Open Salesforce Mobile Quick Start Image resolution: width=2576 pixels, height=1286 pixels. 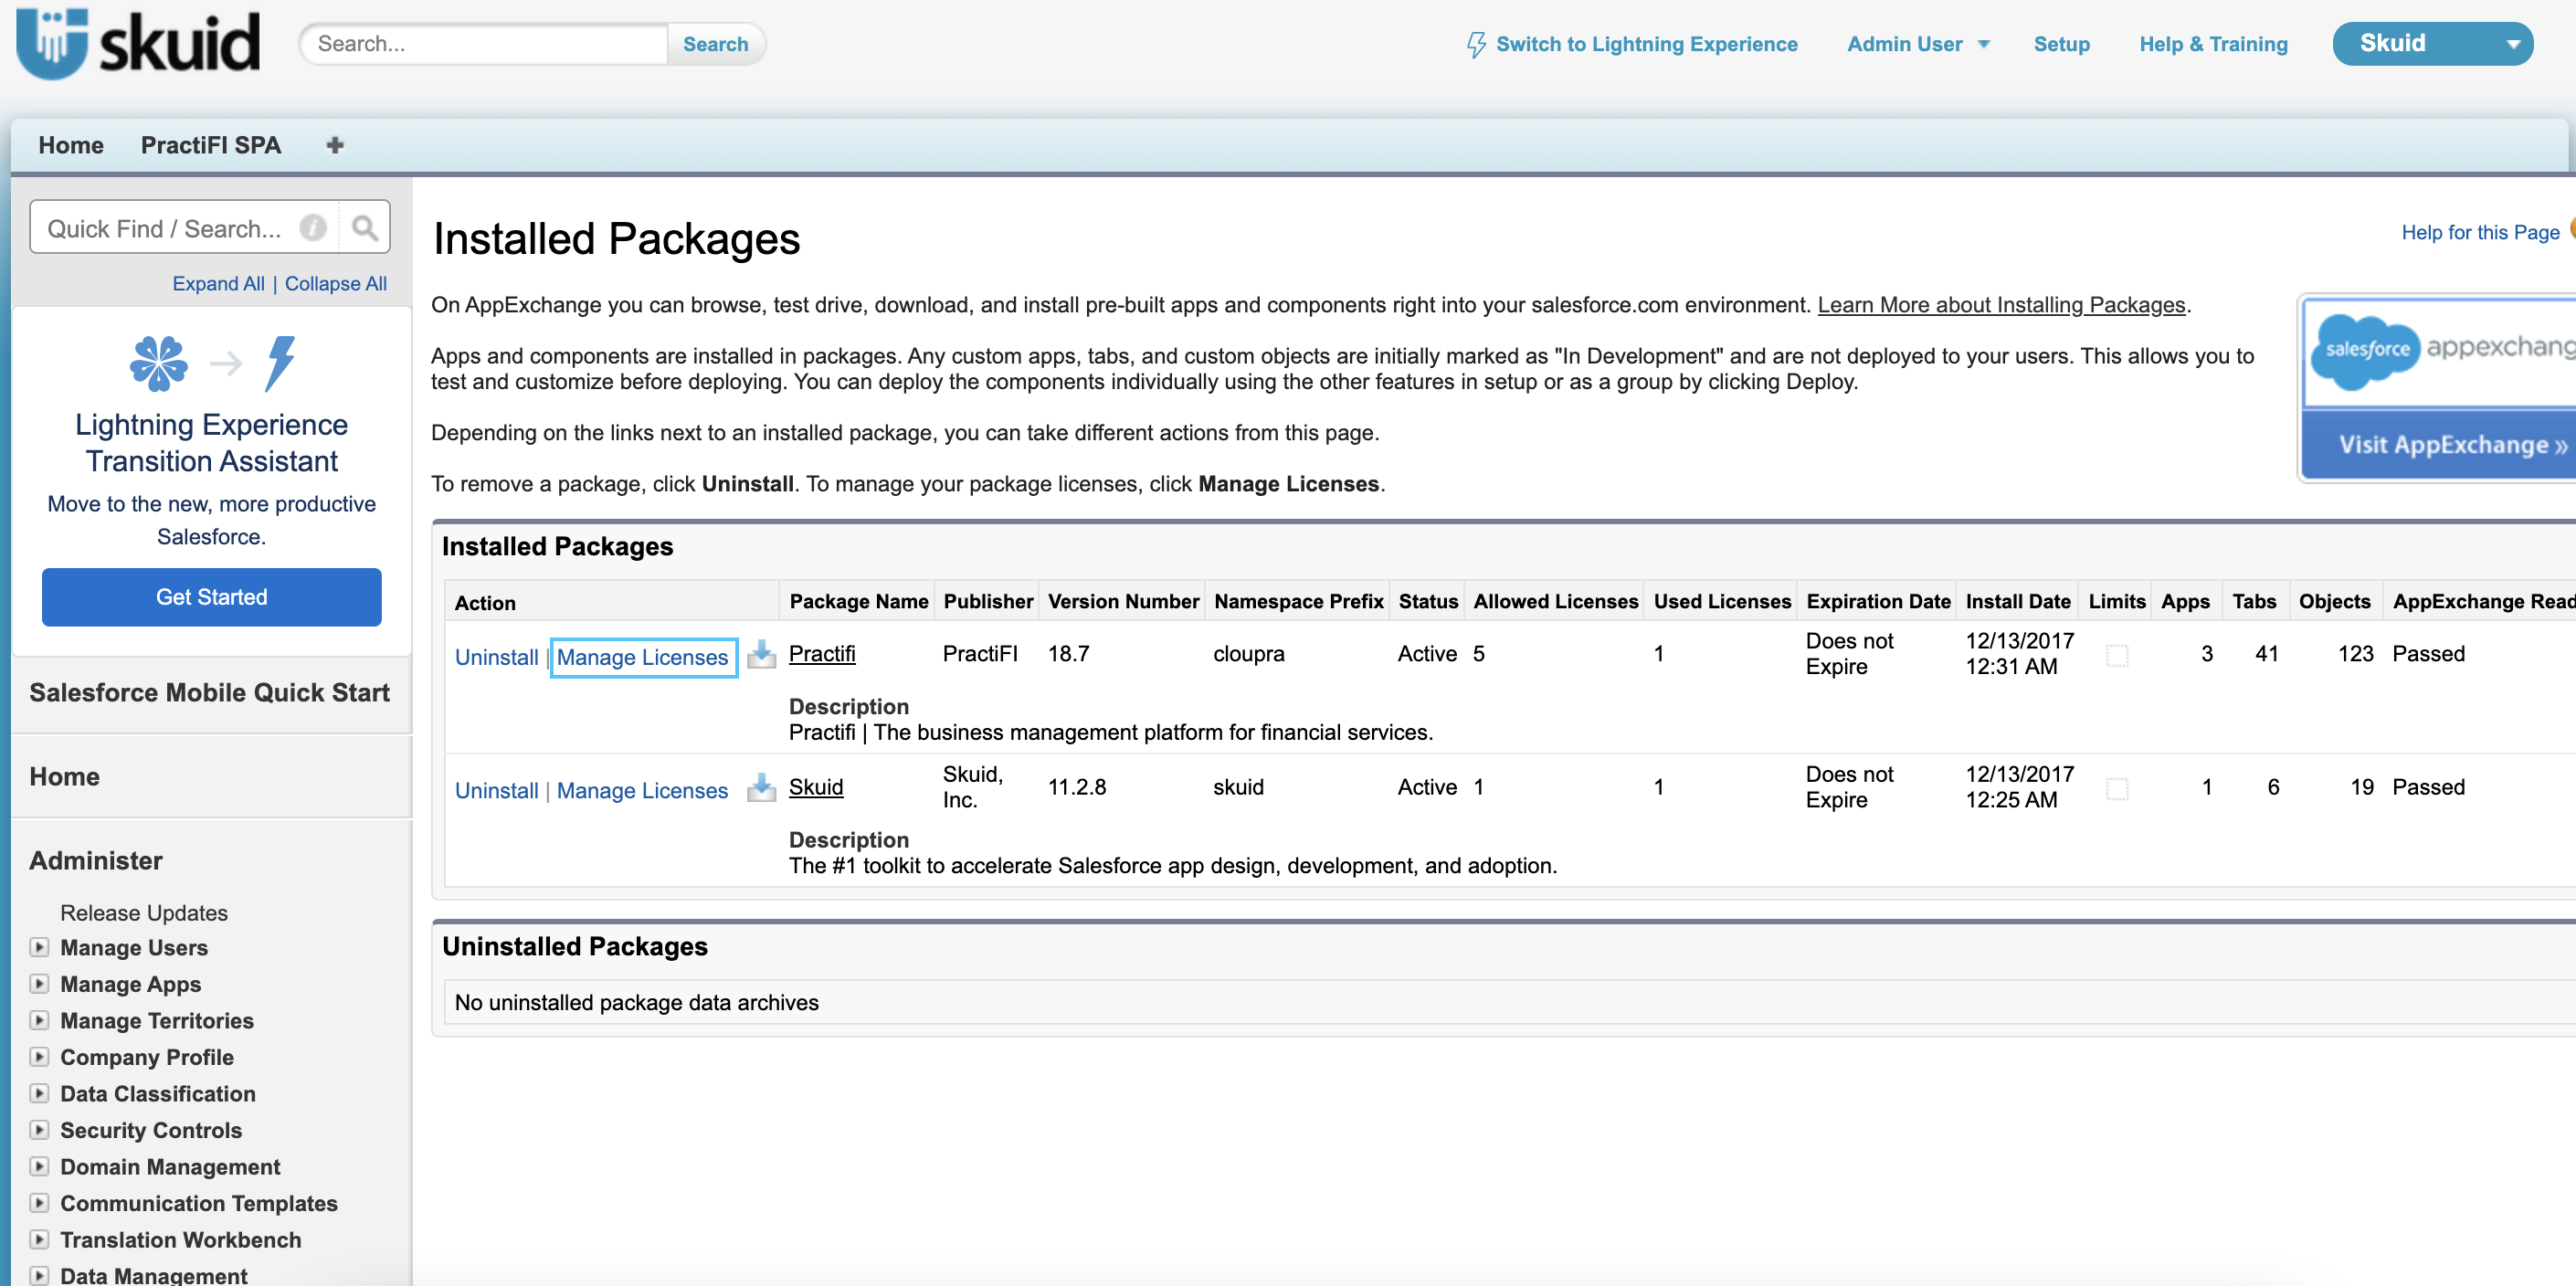(209, 692)
